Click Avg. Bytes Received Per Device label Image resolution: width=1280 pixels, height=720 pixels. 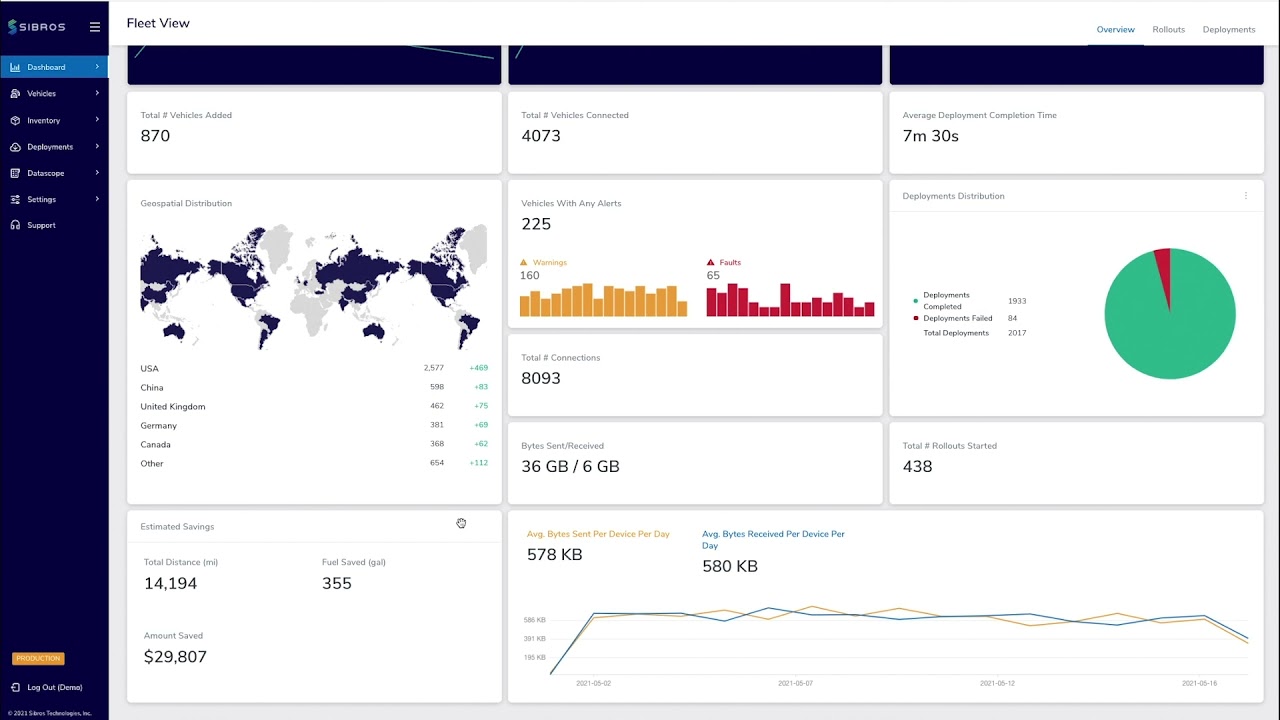pyautogui.click(x=773, y=540)
